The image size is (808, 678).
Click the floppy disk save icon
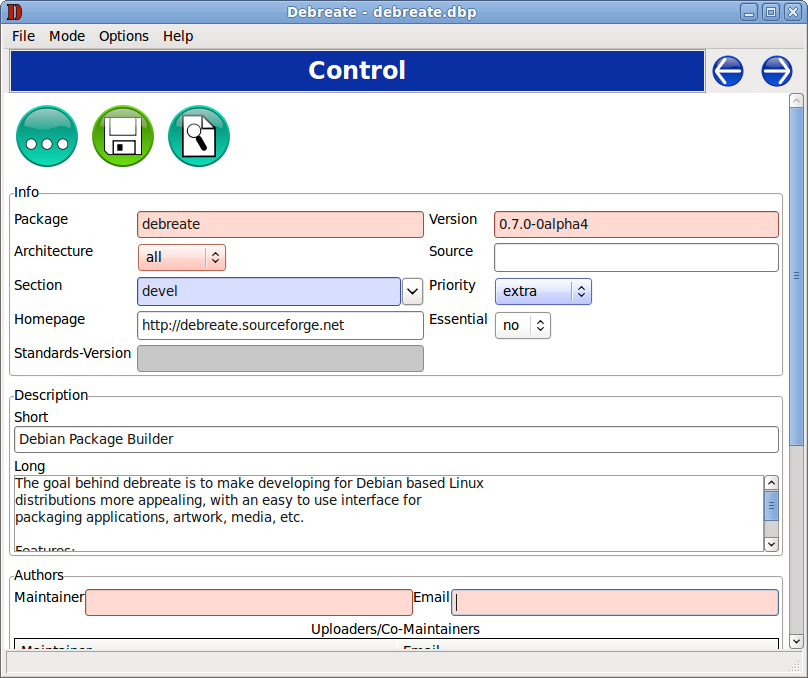click(123, 136)
